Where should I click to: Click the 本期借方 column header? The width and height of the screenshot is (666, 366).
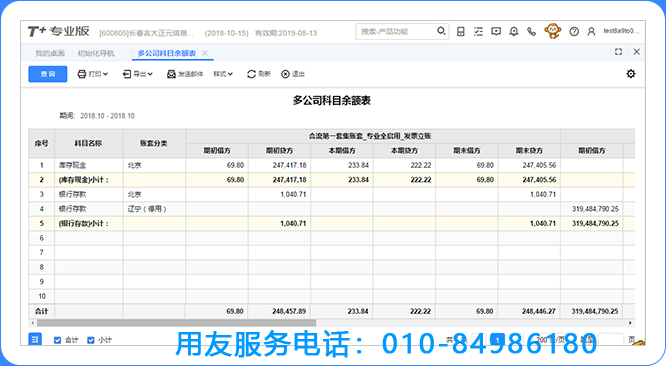click(x=342, y=151)
